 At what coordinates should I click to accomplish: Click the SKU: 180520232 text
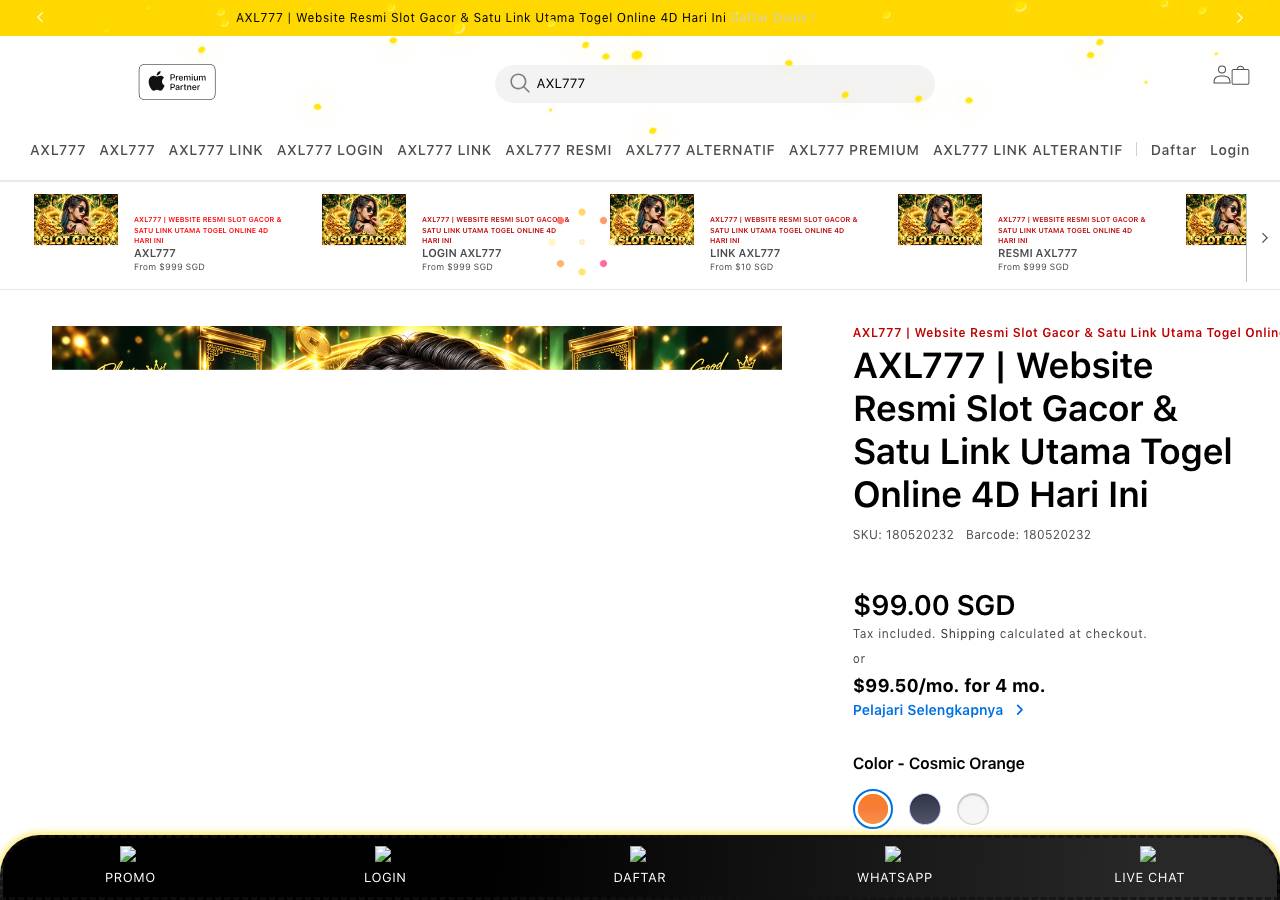(903, 535)
